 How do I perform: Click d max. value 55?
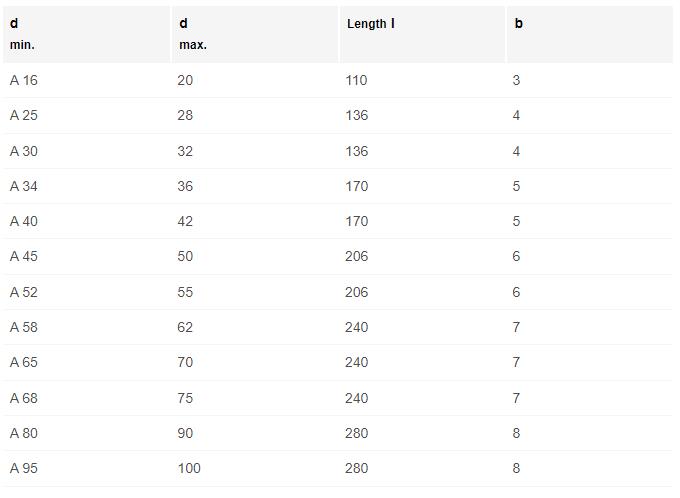tap(185, 292)
